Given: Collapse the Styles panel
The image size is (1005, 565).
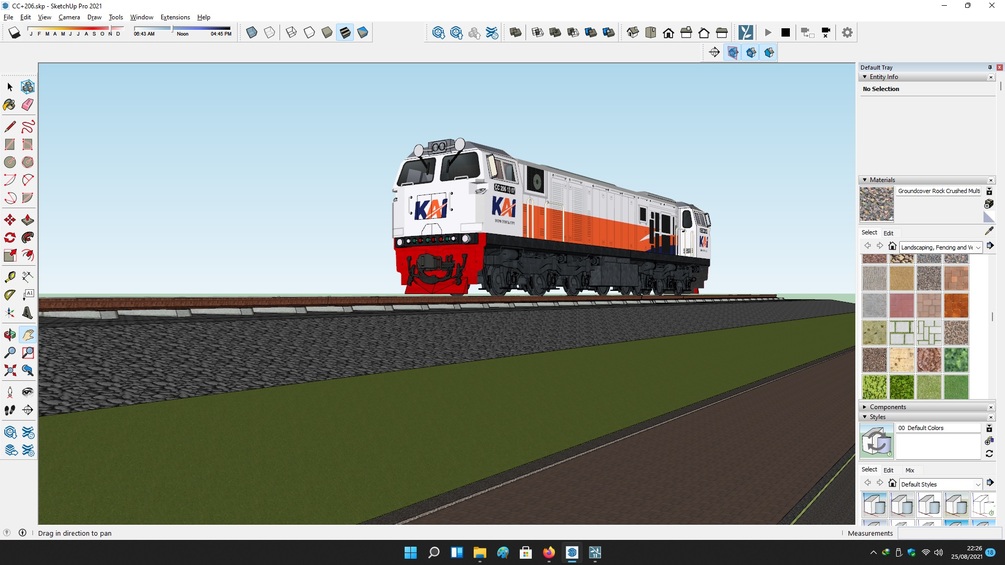Looking at the screenshot, I should click(865, 417).
